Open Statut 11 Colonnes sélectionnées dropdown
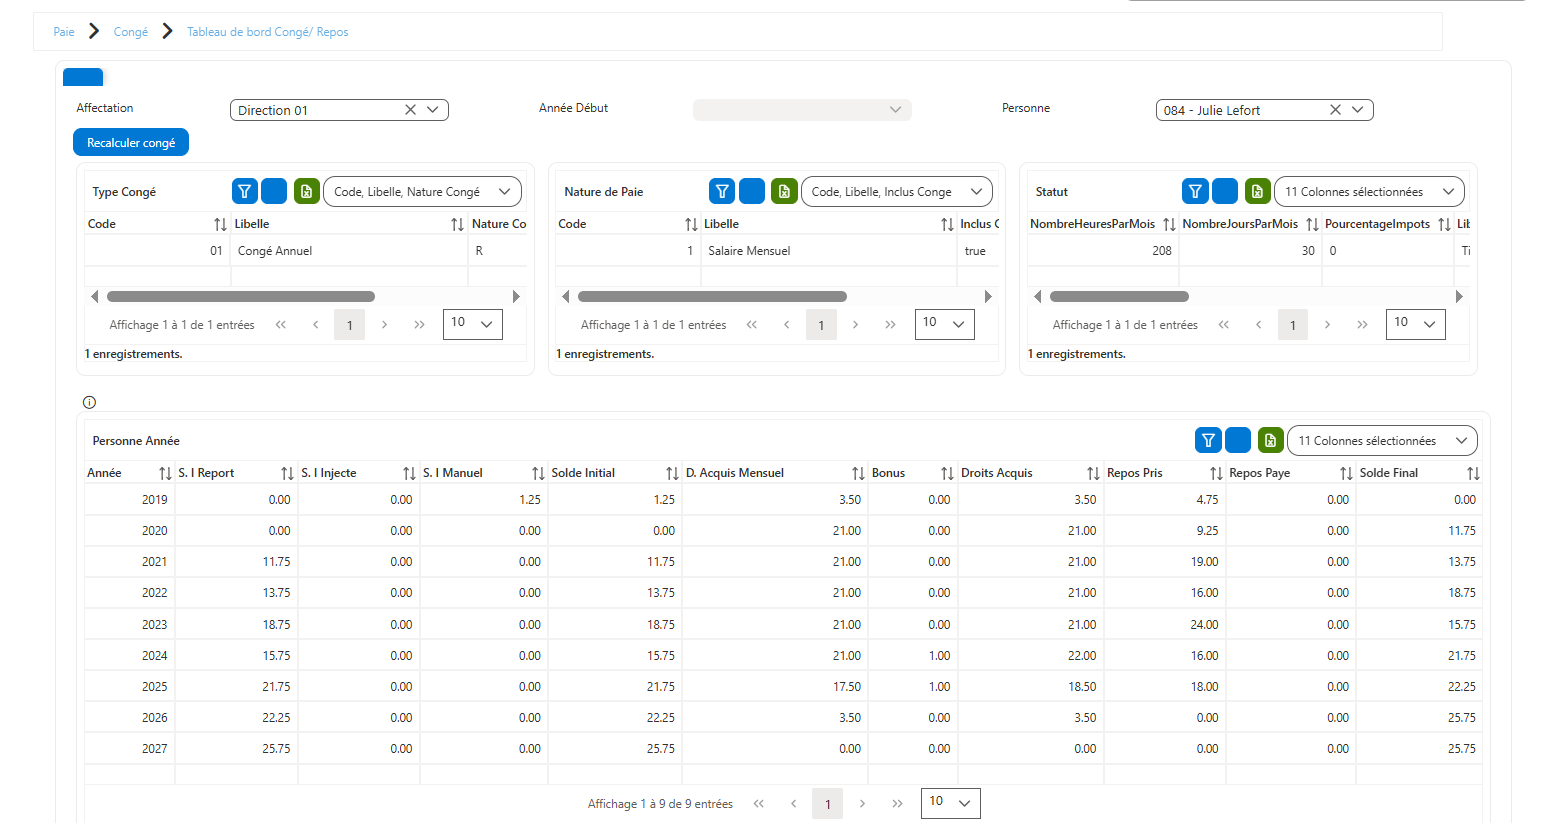Image resolution: width=1567 pixels, height=823 pixels. click(1369, 191)
